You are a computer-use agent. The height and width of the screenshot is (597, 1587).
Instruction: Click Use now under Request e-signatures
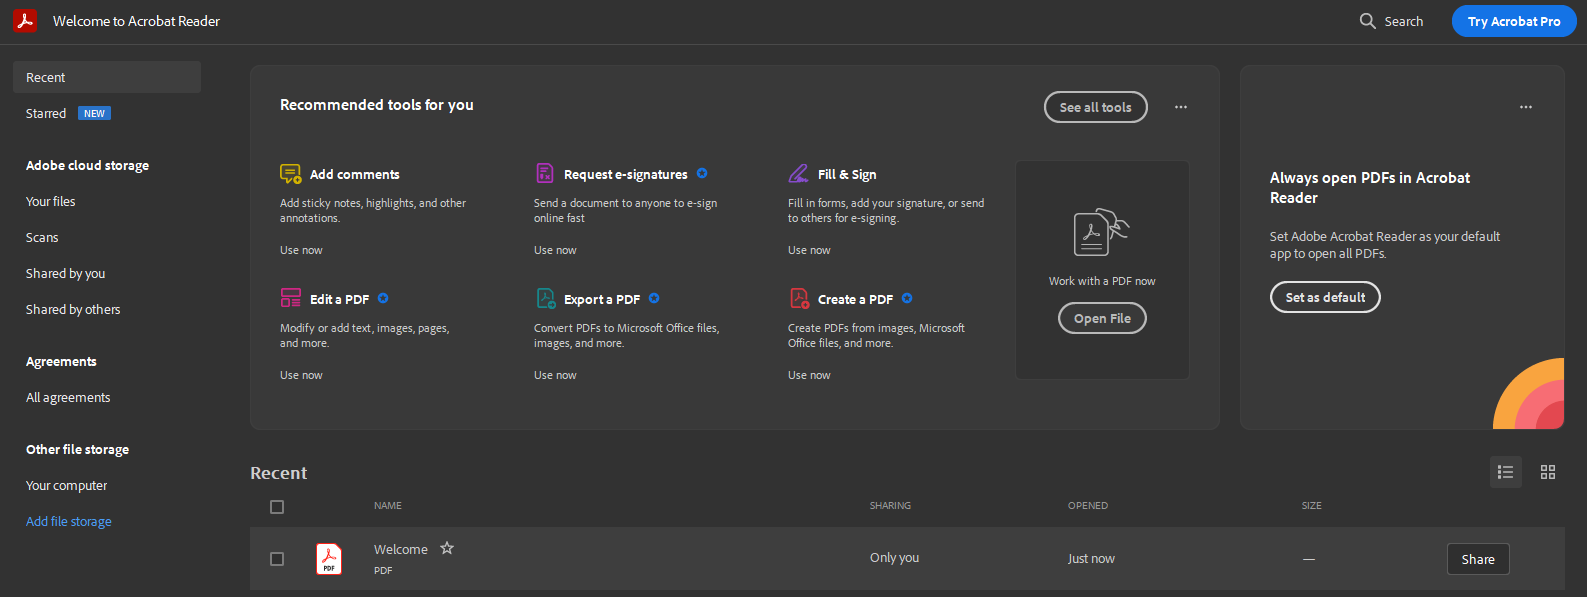[x=555, y=250]
